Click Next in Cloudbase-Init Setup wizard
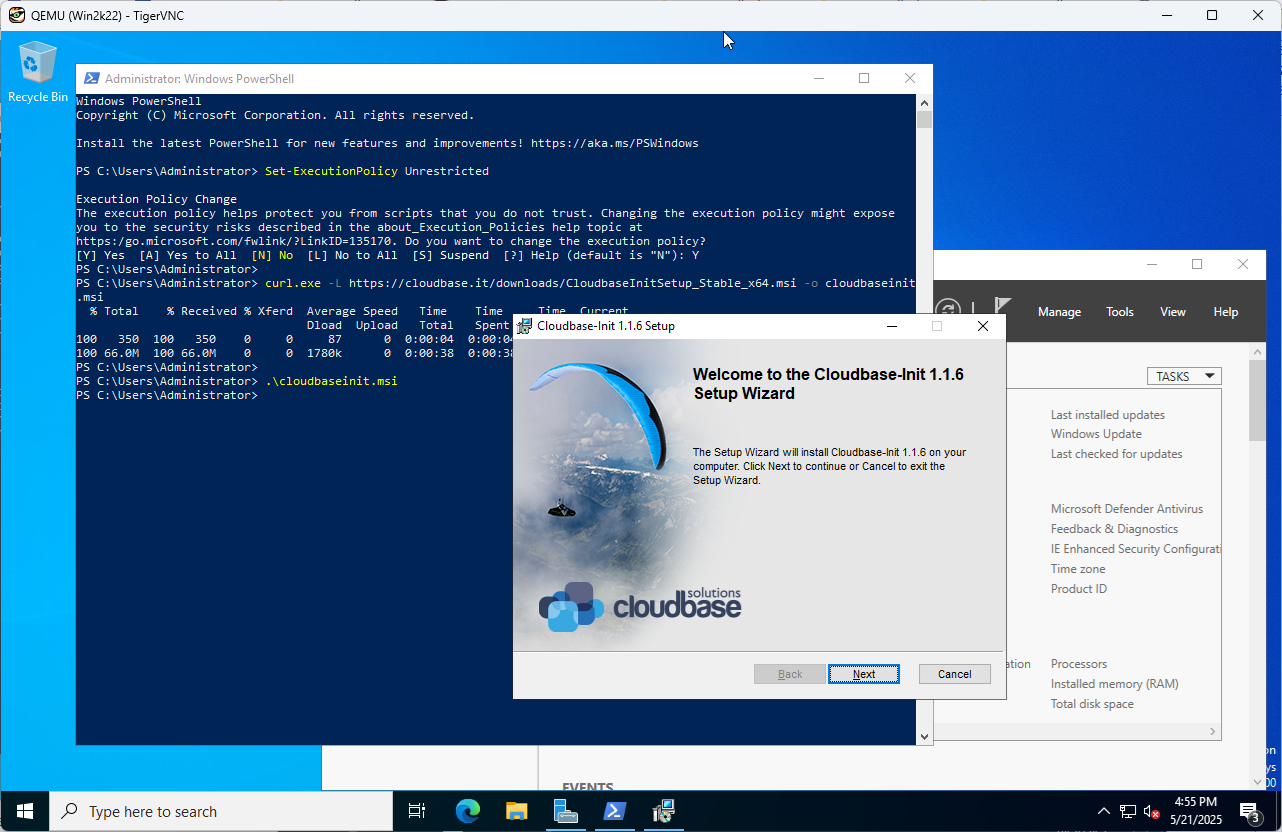The height and width of the screenshot is (832, 1282). (864, 674)
